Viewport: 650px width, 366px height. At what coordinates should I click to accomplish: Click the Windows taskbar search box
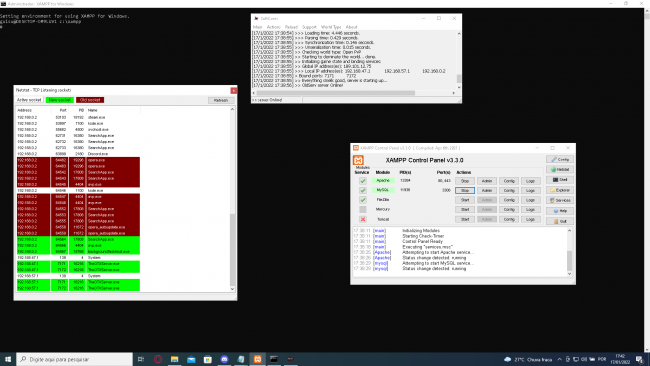coord(75,359)
